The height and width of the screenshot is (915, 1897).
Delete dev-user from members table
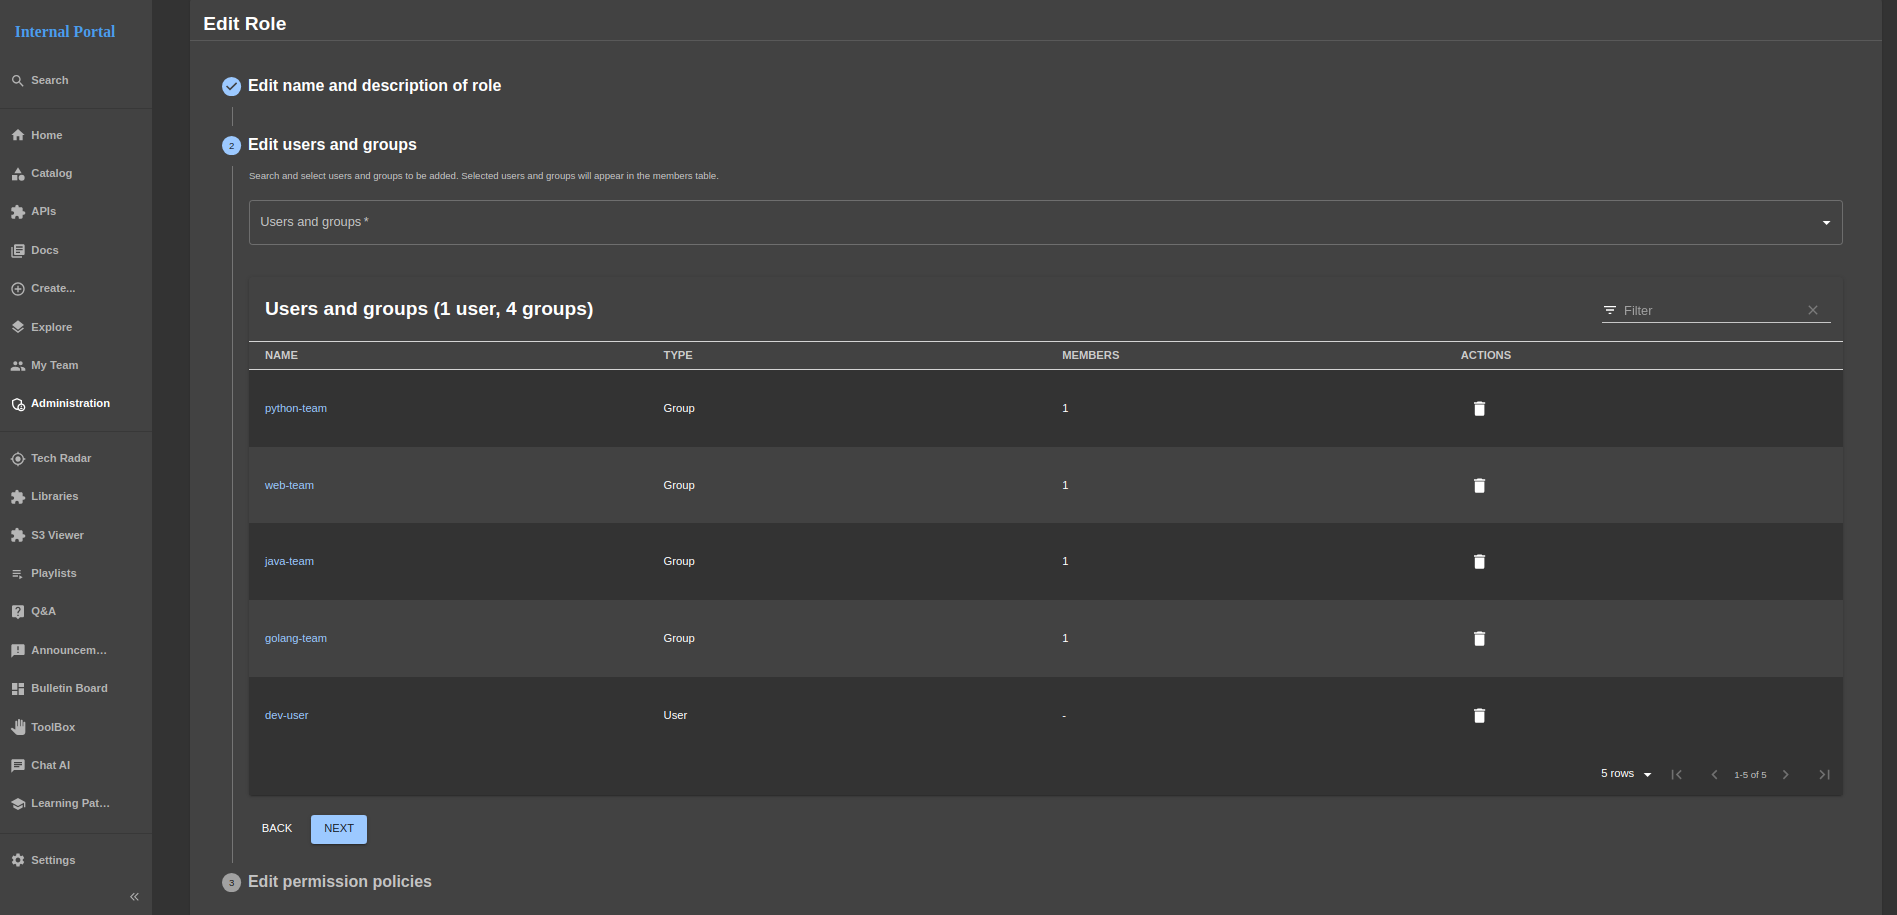1479,716
